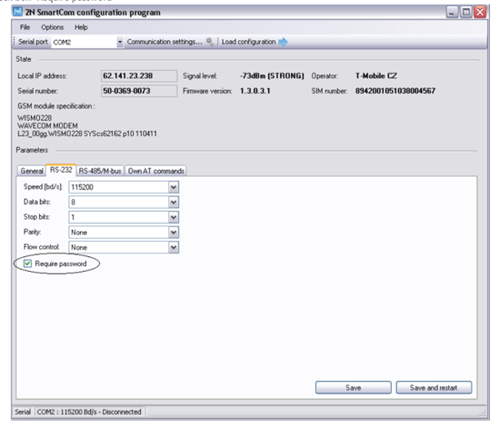Open the Options menu
Screen dimensions: 500x428
pyautogui.click(x=52, y=27)
